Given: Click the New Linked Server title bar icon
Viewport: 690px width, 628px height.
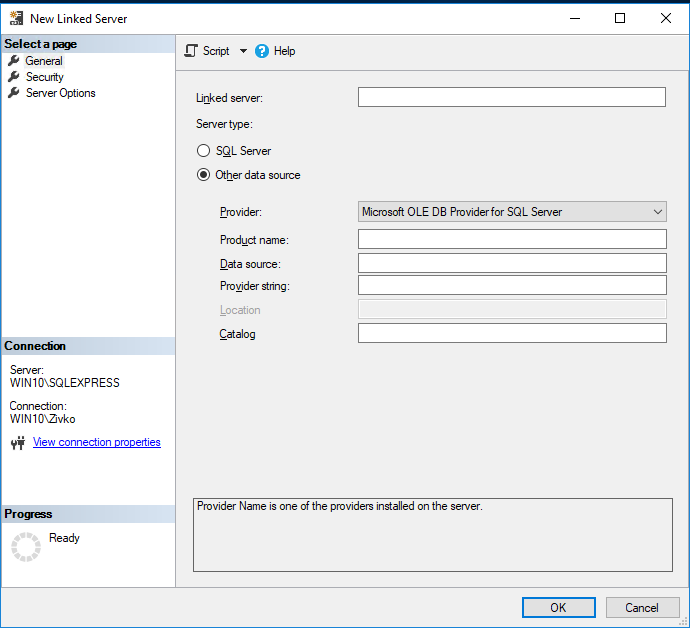Looking at the screenshot, I should pyautogui.click(x=15, y=18).
